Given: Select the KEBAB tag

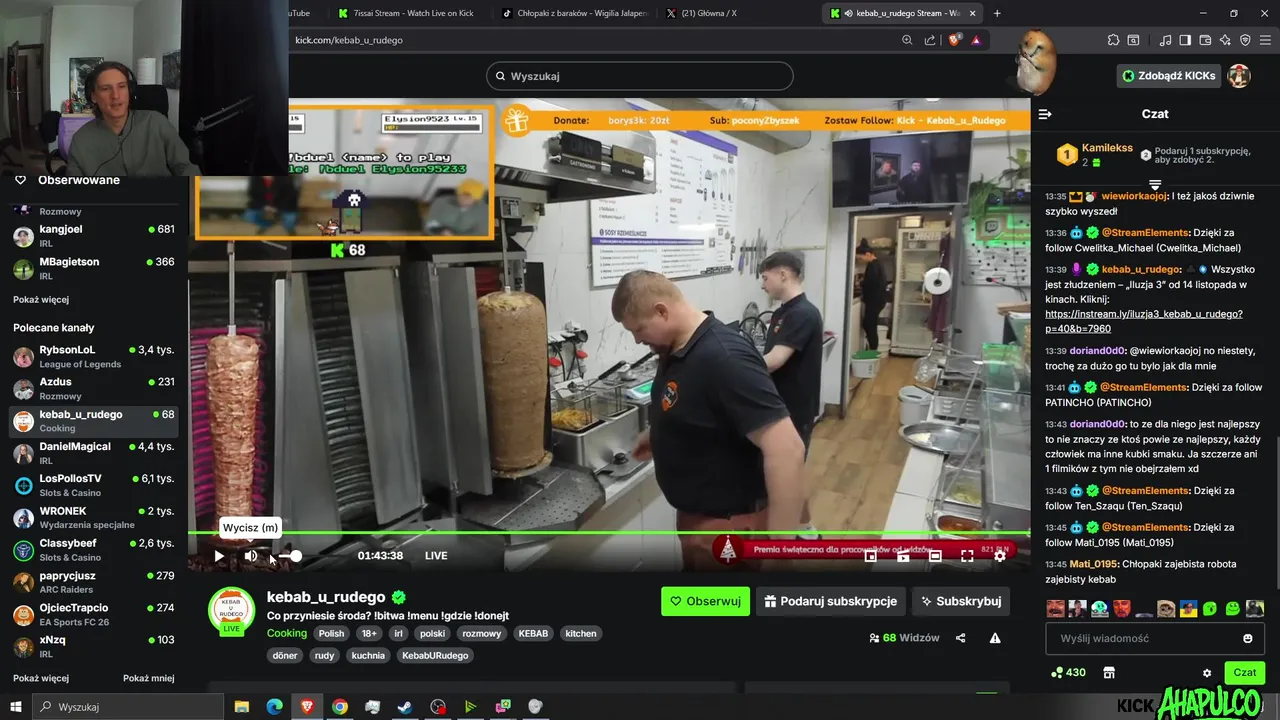Looking at the screenshot, I should click(x=533, y=633).
